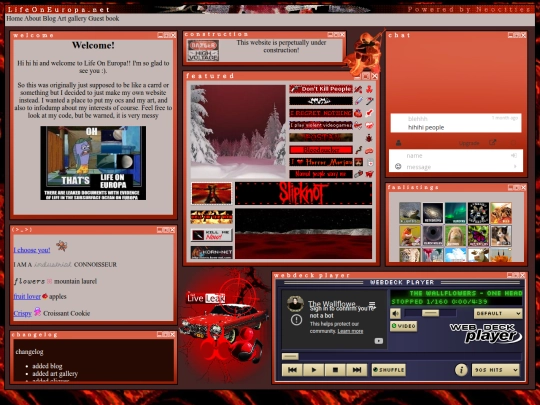The width and height of the screenshot is (540, 405).
Task: Click the Danger High Voltage sign
Action: (x=203, y=50)
